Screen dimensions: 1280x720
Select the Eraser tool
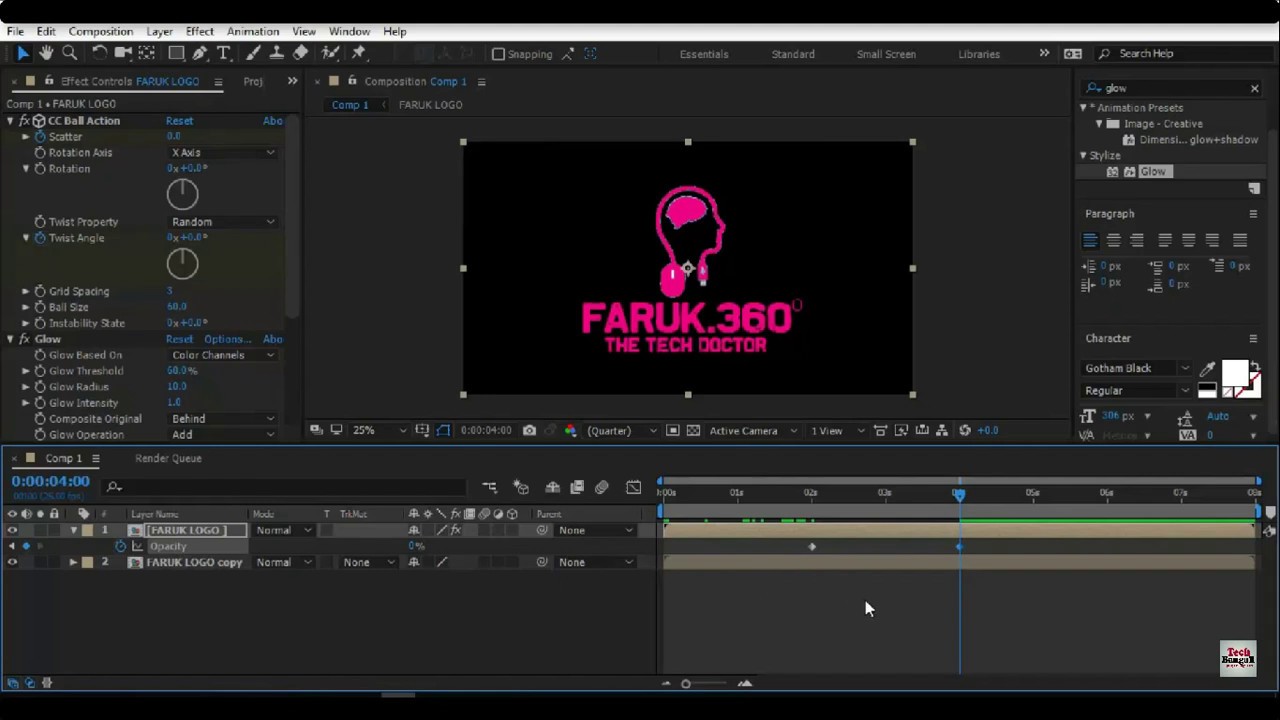pyautogui.click(x=300, y=53)
